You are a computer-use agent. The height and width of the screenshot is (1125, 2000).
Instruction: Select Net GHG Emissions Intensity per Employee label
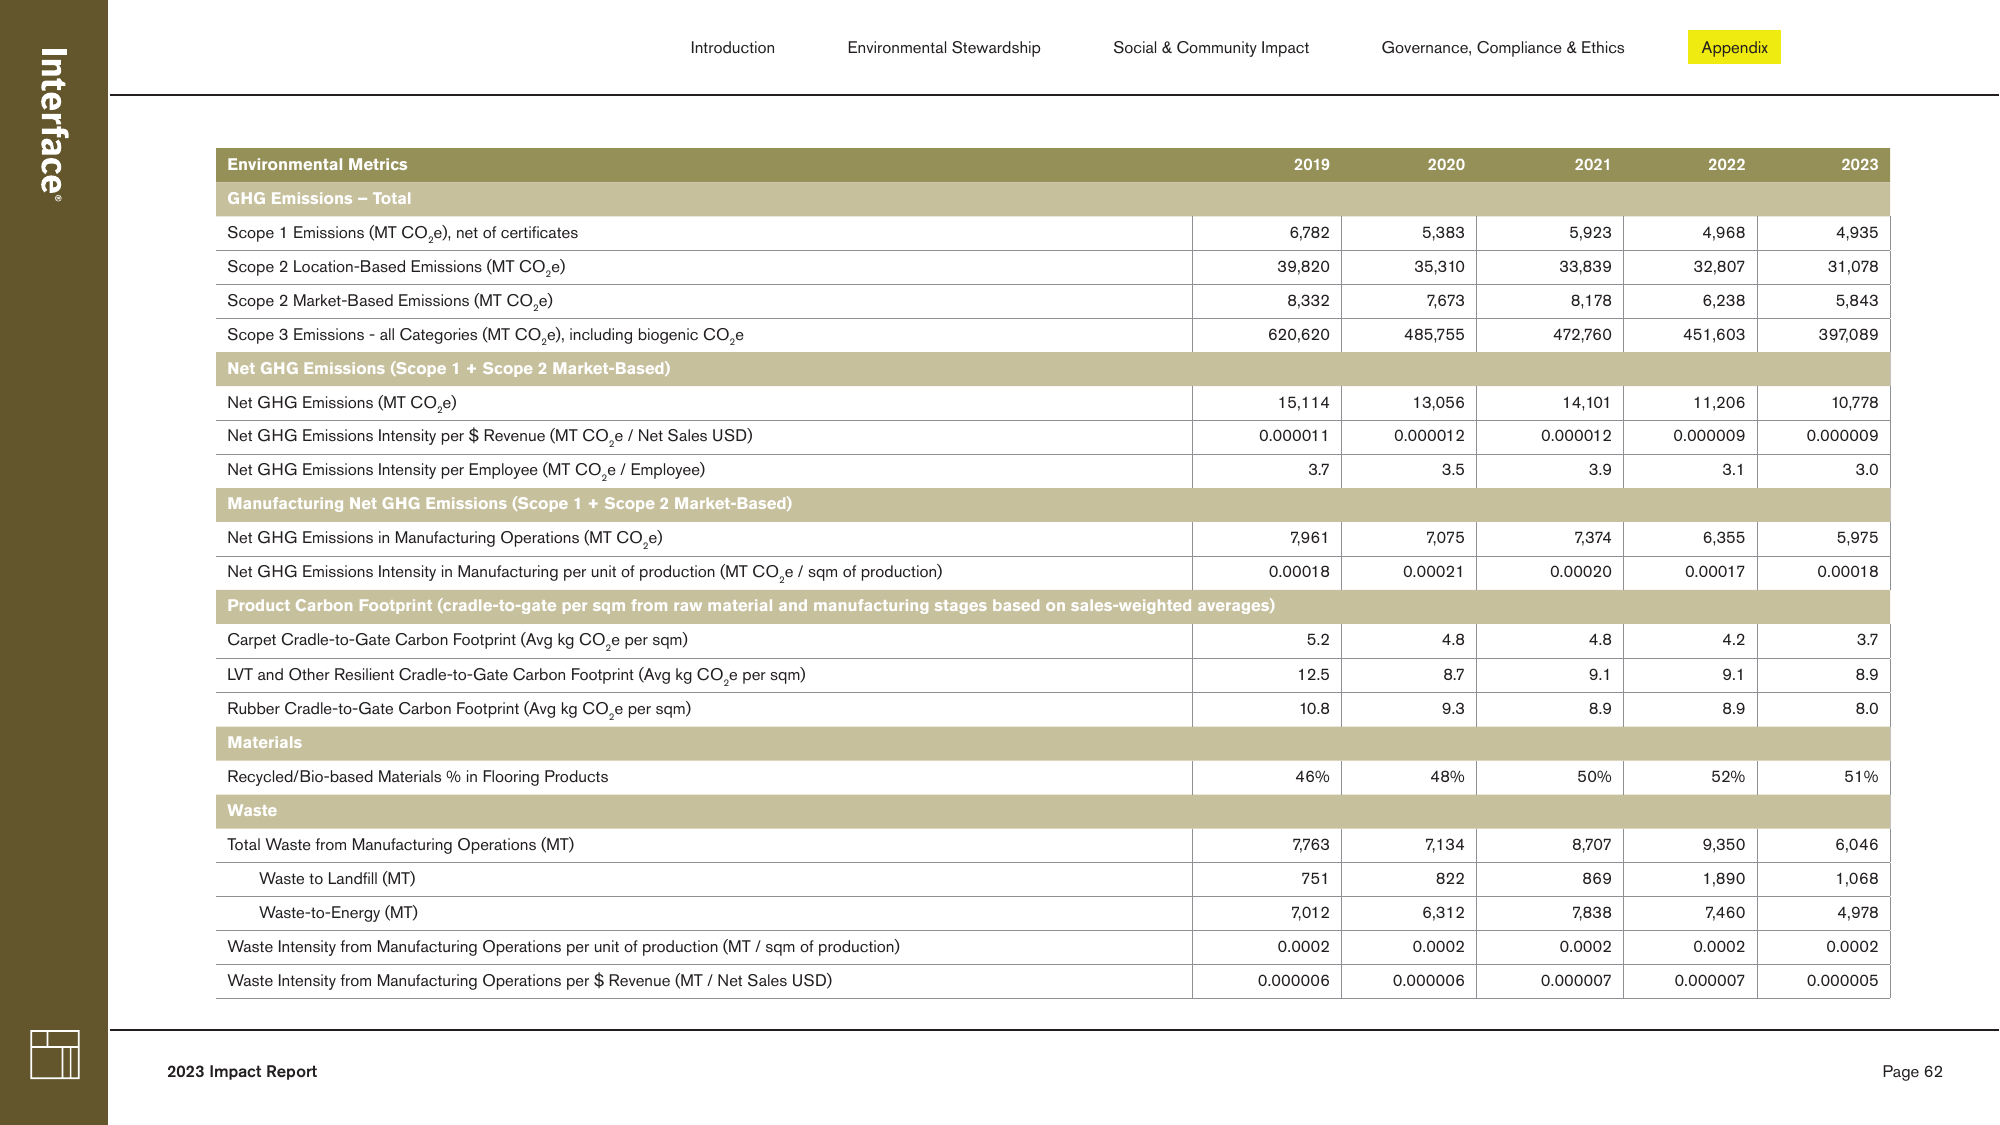click(x=466, y=471)
